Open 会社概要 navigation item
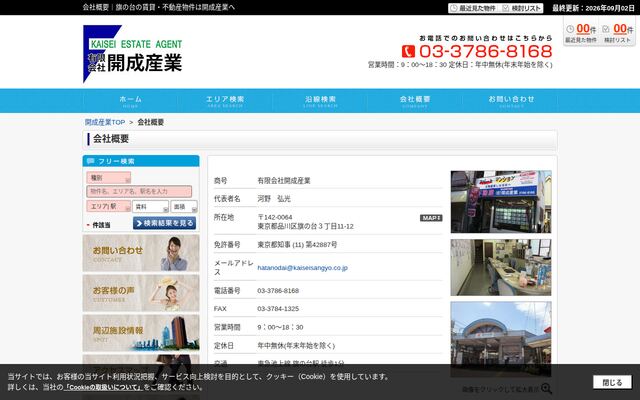Viewport: 640px width, 400px height. [415, 101]
